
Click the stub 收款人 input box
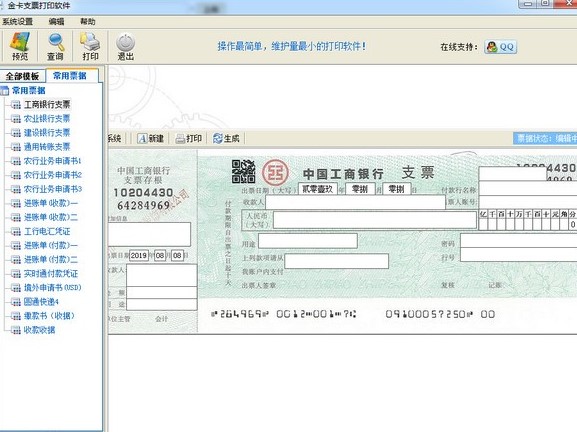tap(162, 275)
